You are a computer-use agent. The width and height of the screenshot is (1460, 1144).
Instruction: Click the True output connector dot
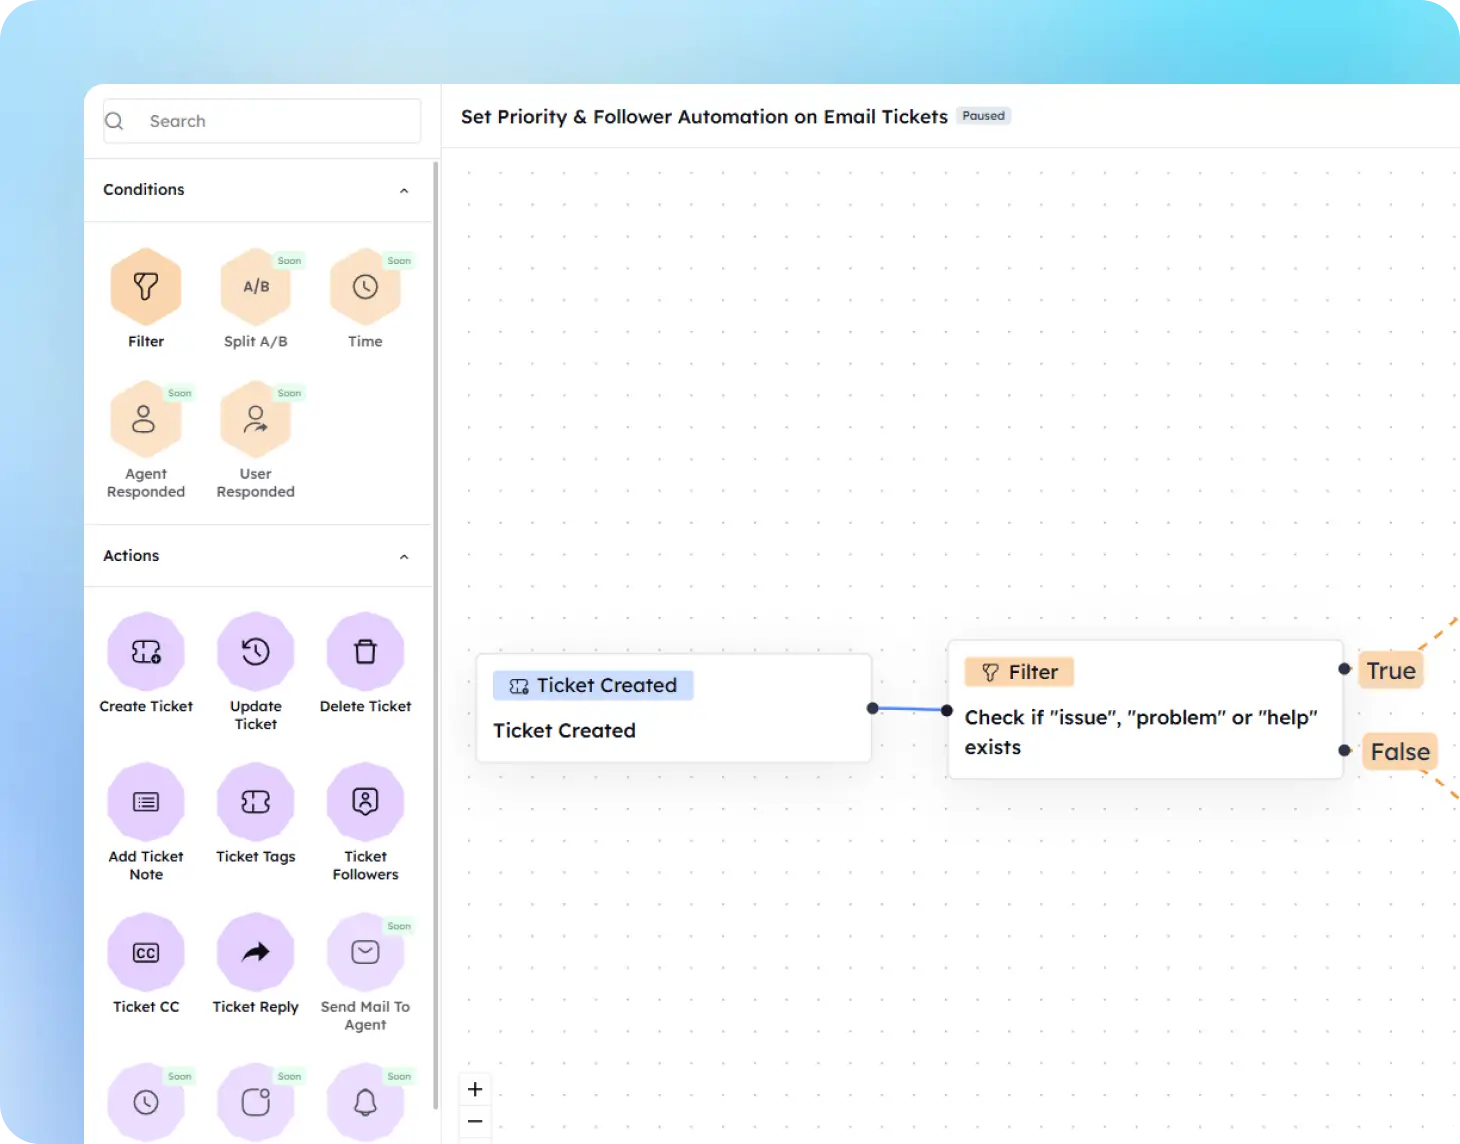click(1345, 669)
